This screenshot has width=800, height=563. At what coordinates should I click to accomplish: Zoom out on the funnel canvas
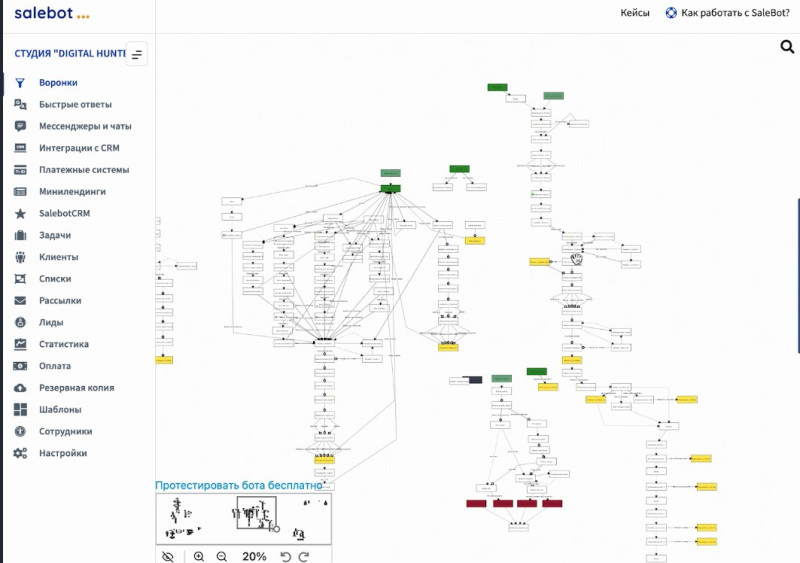pyautogui.click(x=221, y=556)
